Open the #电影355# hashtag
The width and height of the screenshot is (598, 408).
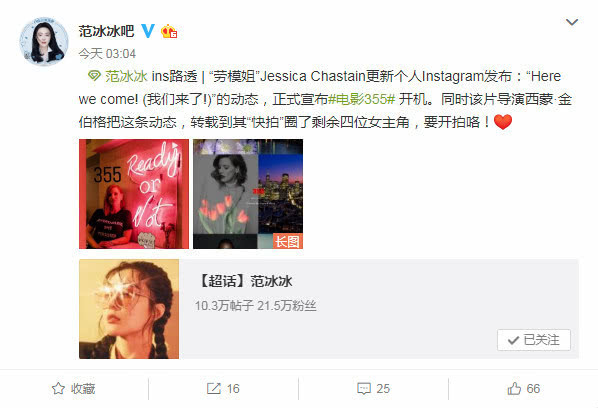click(x=362, y=100)
